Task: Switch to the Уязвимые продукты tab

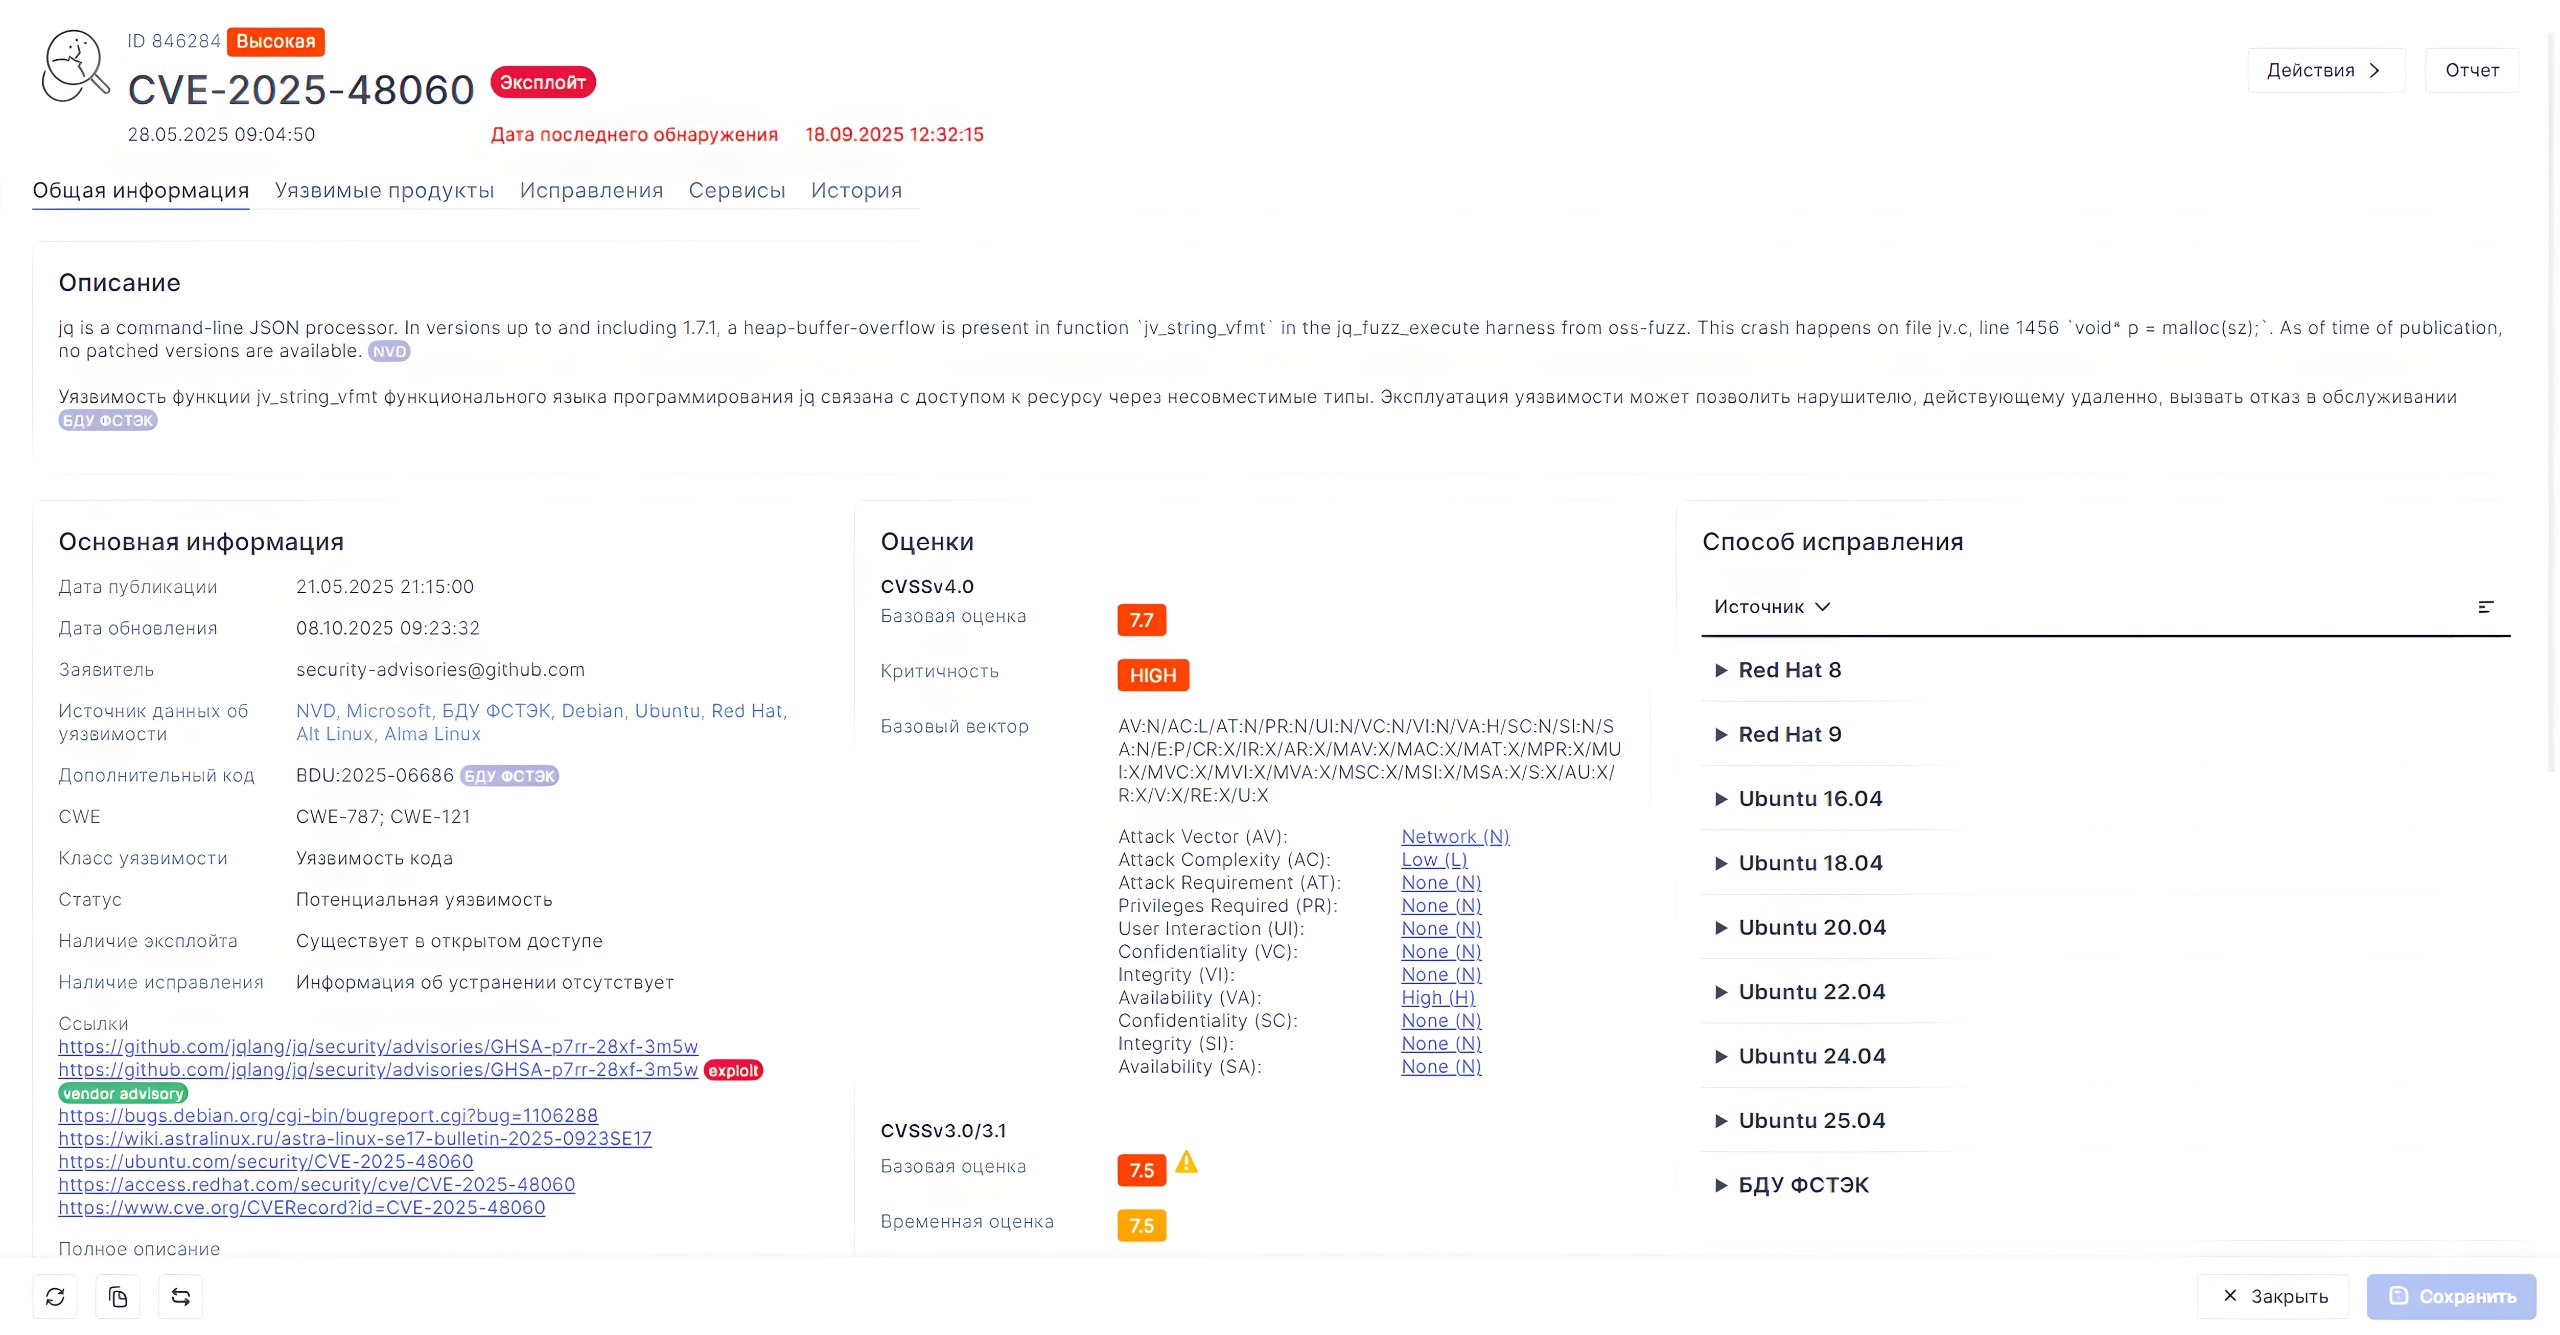Action: (384, 190)
